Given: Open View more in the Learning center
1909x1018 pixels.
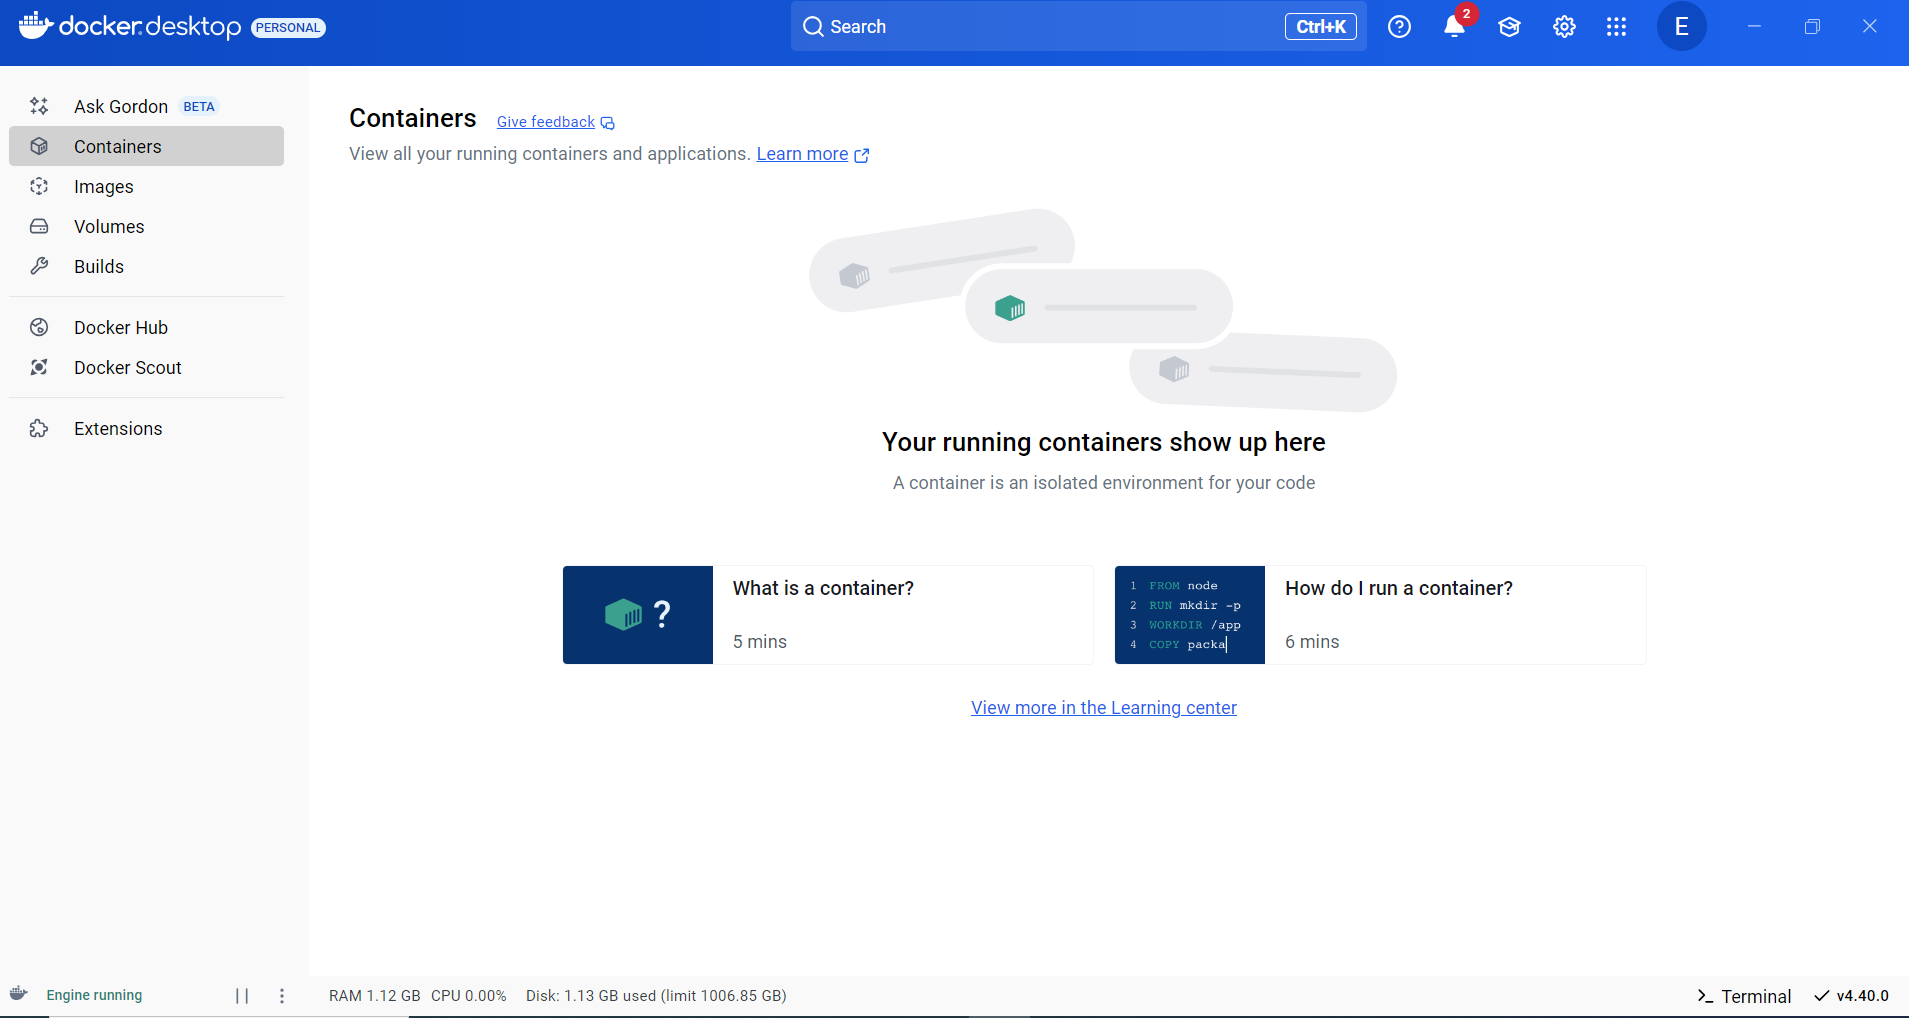Looking at the screenshot, I should pos(1104,707).
